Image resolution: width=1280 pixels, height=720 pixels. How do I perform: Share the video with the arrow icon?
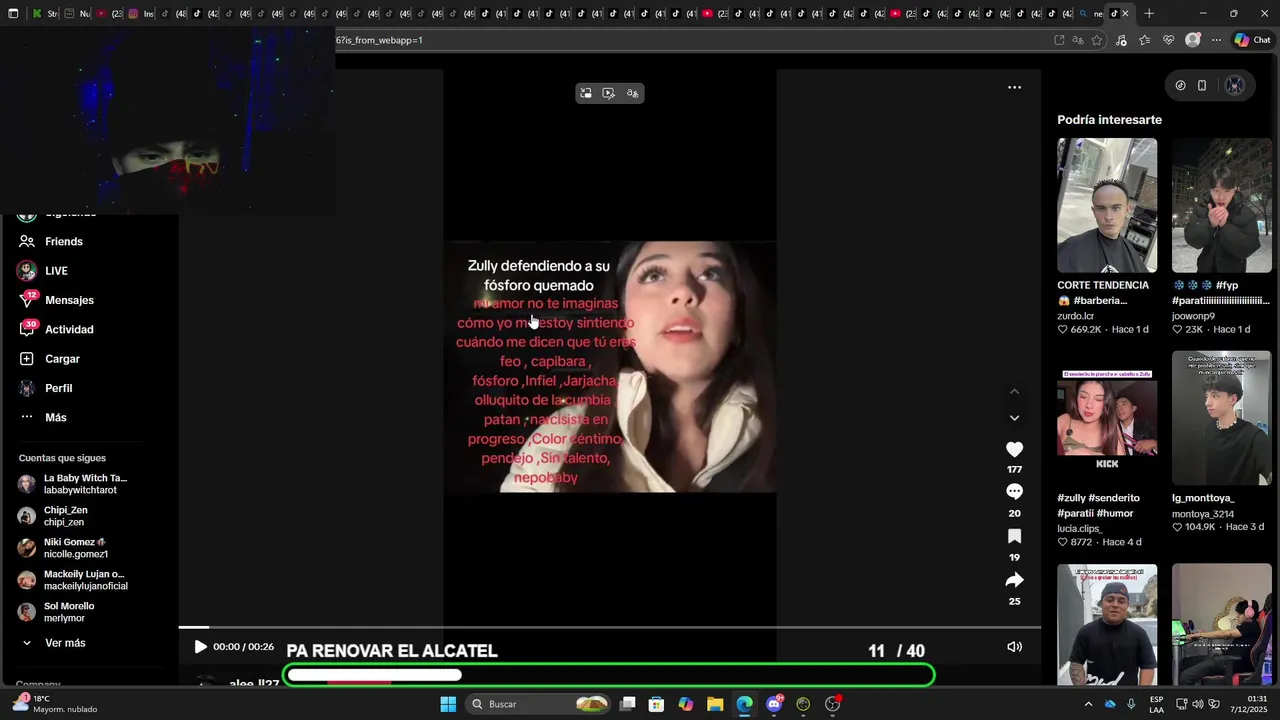click(1014, 580)
